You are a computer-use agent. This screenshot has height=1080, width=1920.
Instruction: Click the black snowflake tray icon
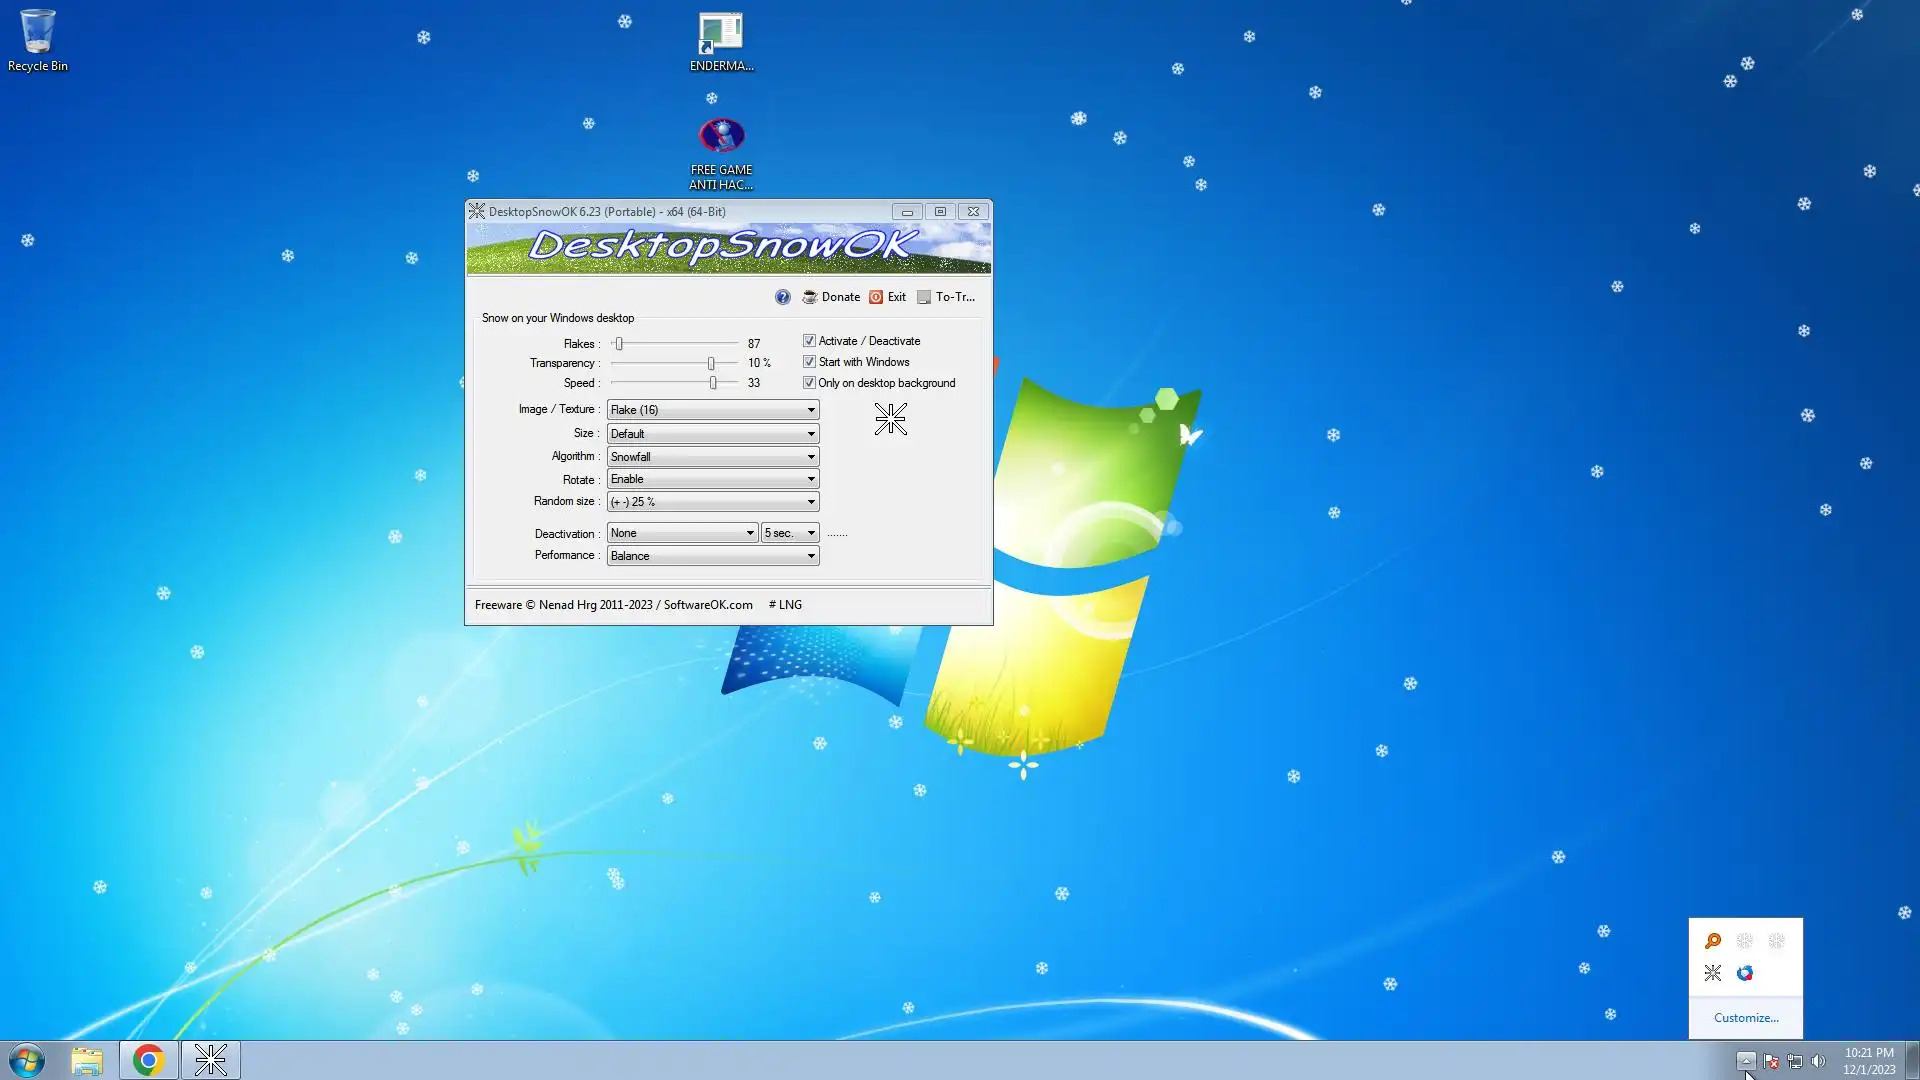point(1713,973)
